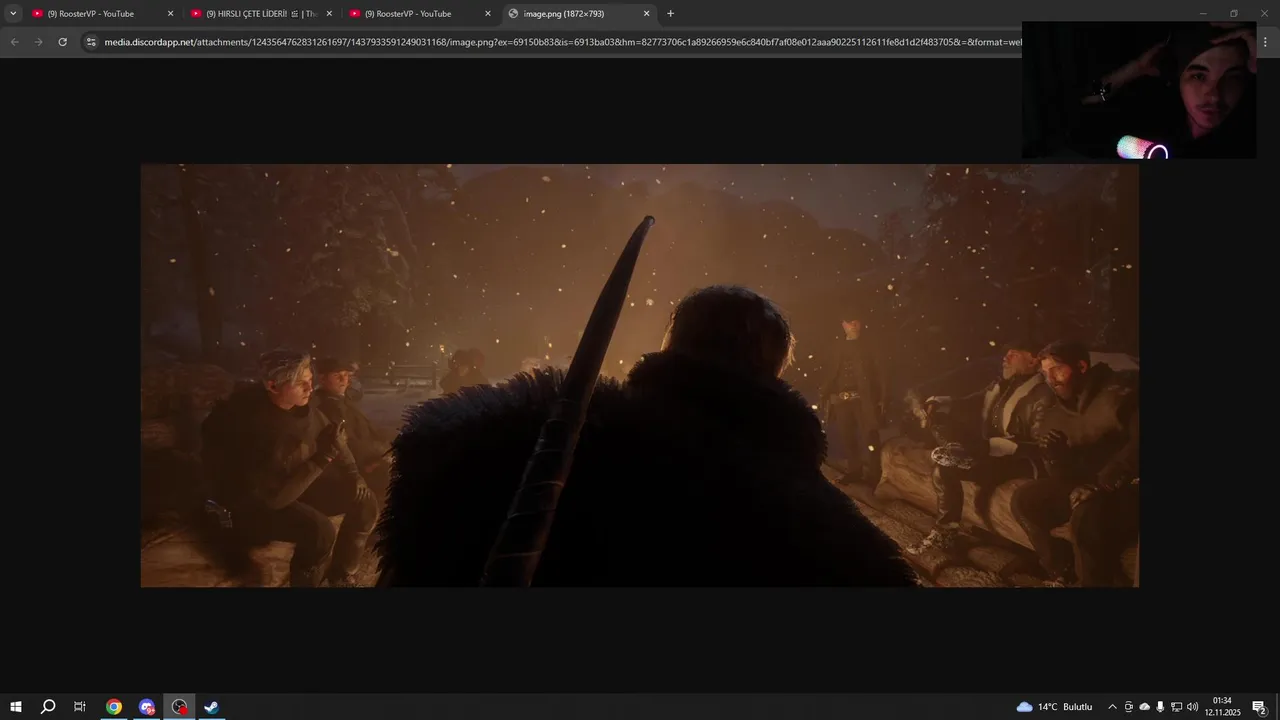Open Task View on the taskbar

click(x=80, y=707)
